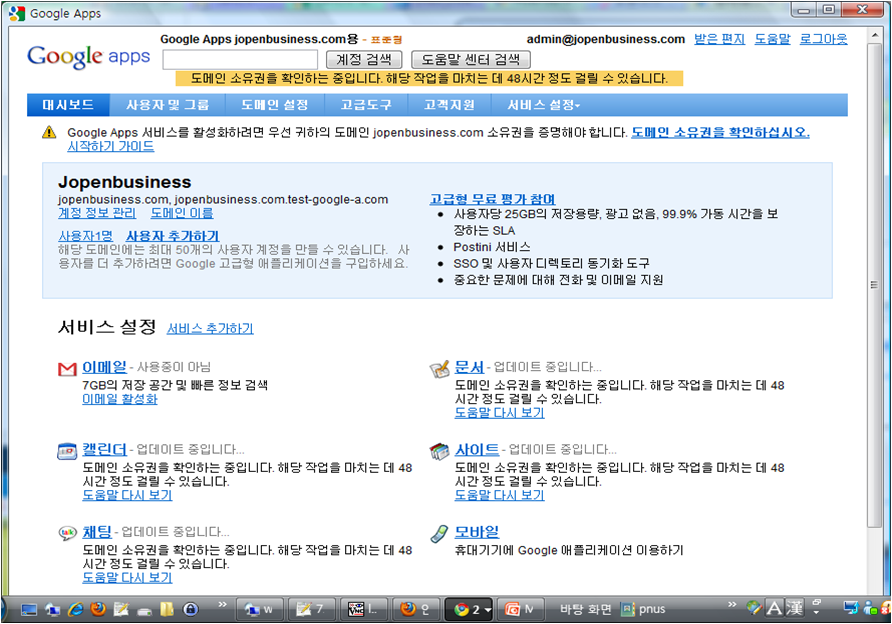The height and width of the screenshot is (624, 892).
Task: Click the 계정 정보 관리 link
Action: pyautogui.click(x=97, y=213)
